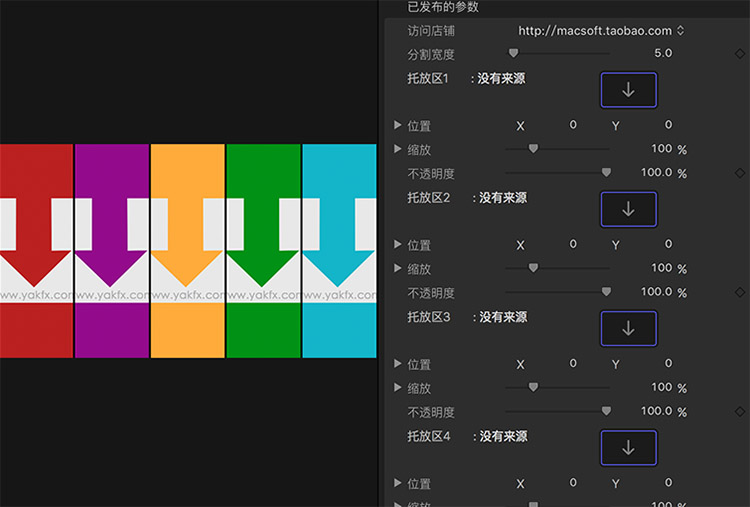Click the X position value of 托放区3
This screenshot has width=750, height=507.
pyautogui.click(x=573, y=364)
